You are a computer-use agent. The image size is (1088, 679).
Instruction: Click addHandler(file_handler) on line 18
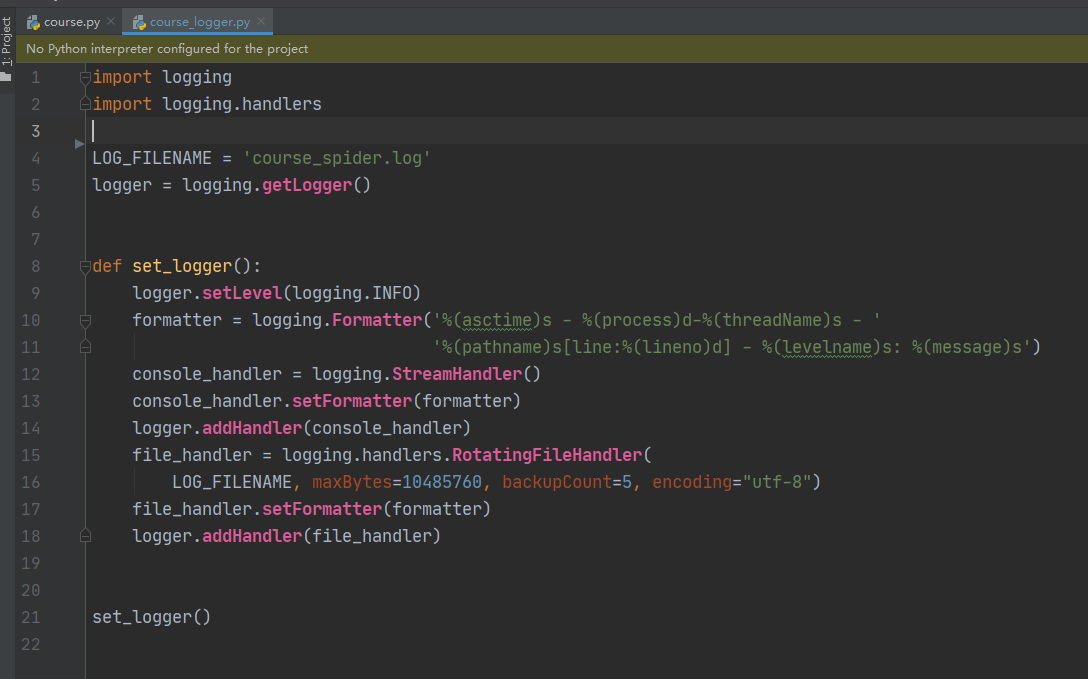pos(321,537)
